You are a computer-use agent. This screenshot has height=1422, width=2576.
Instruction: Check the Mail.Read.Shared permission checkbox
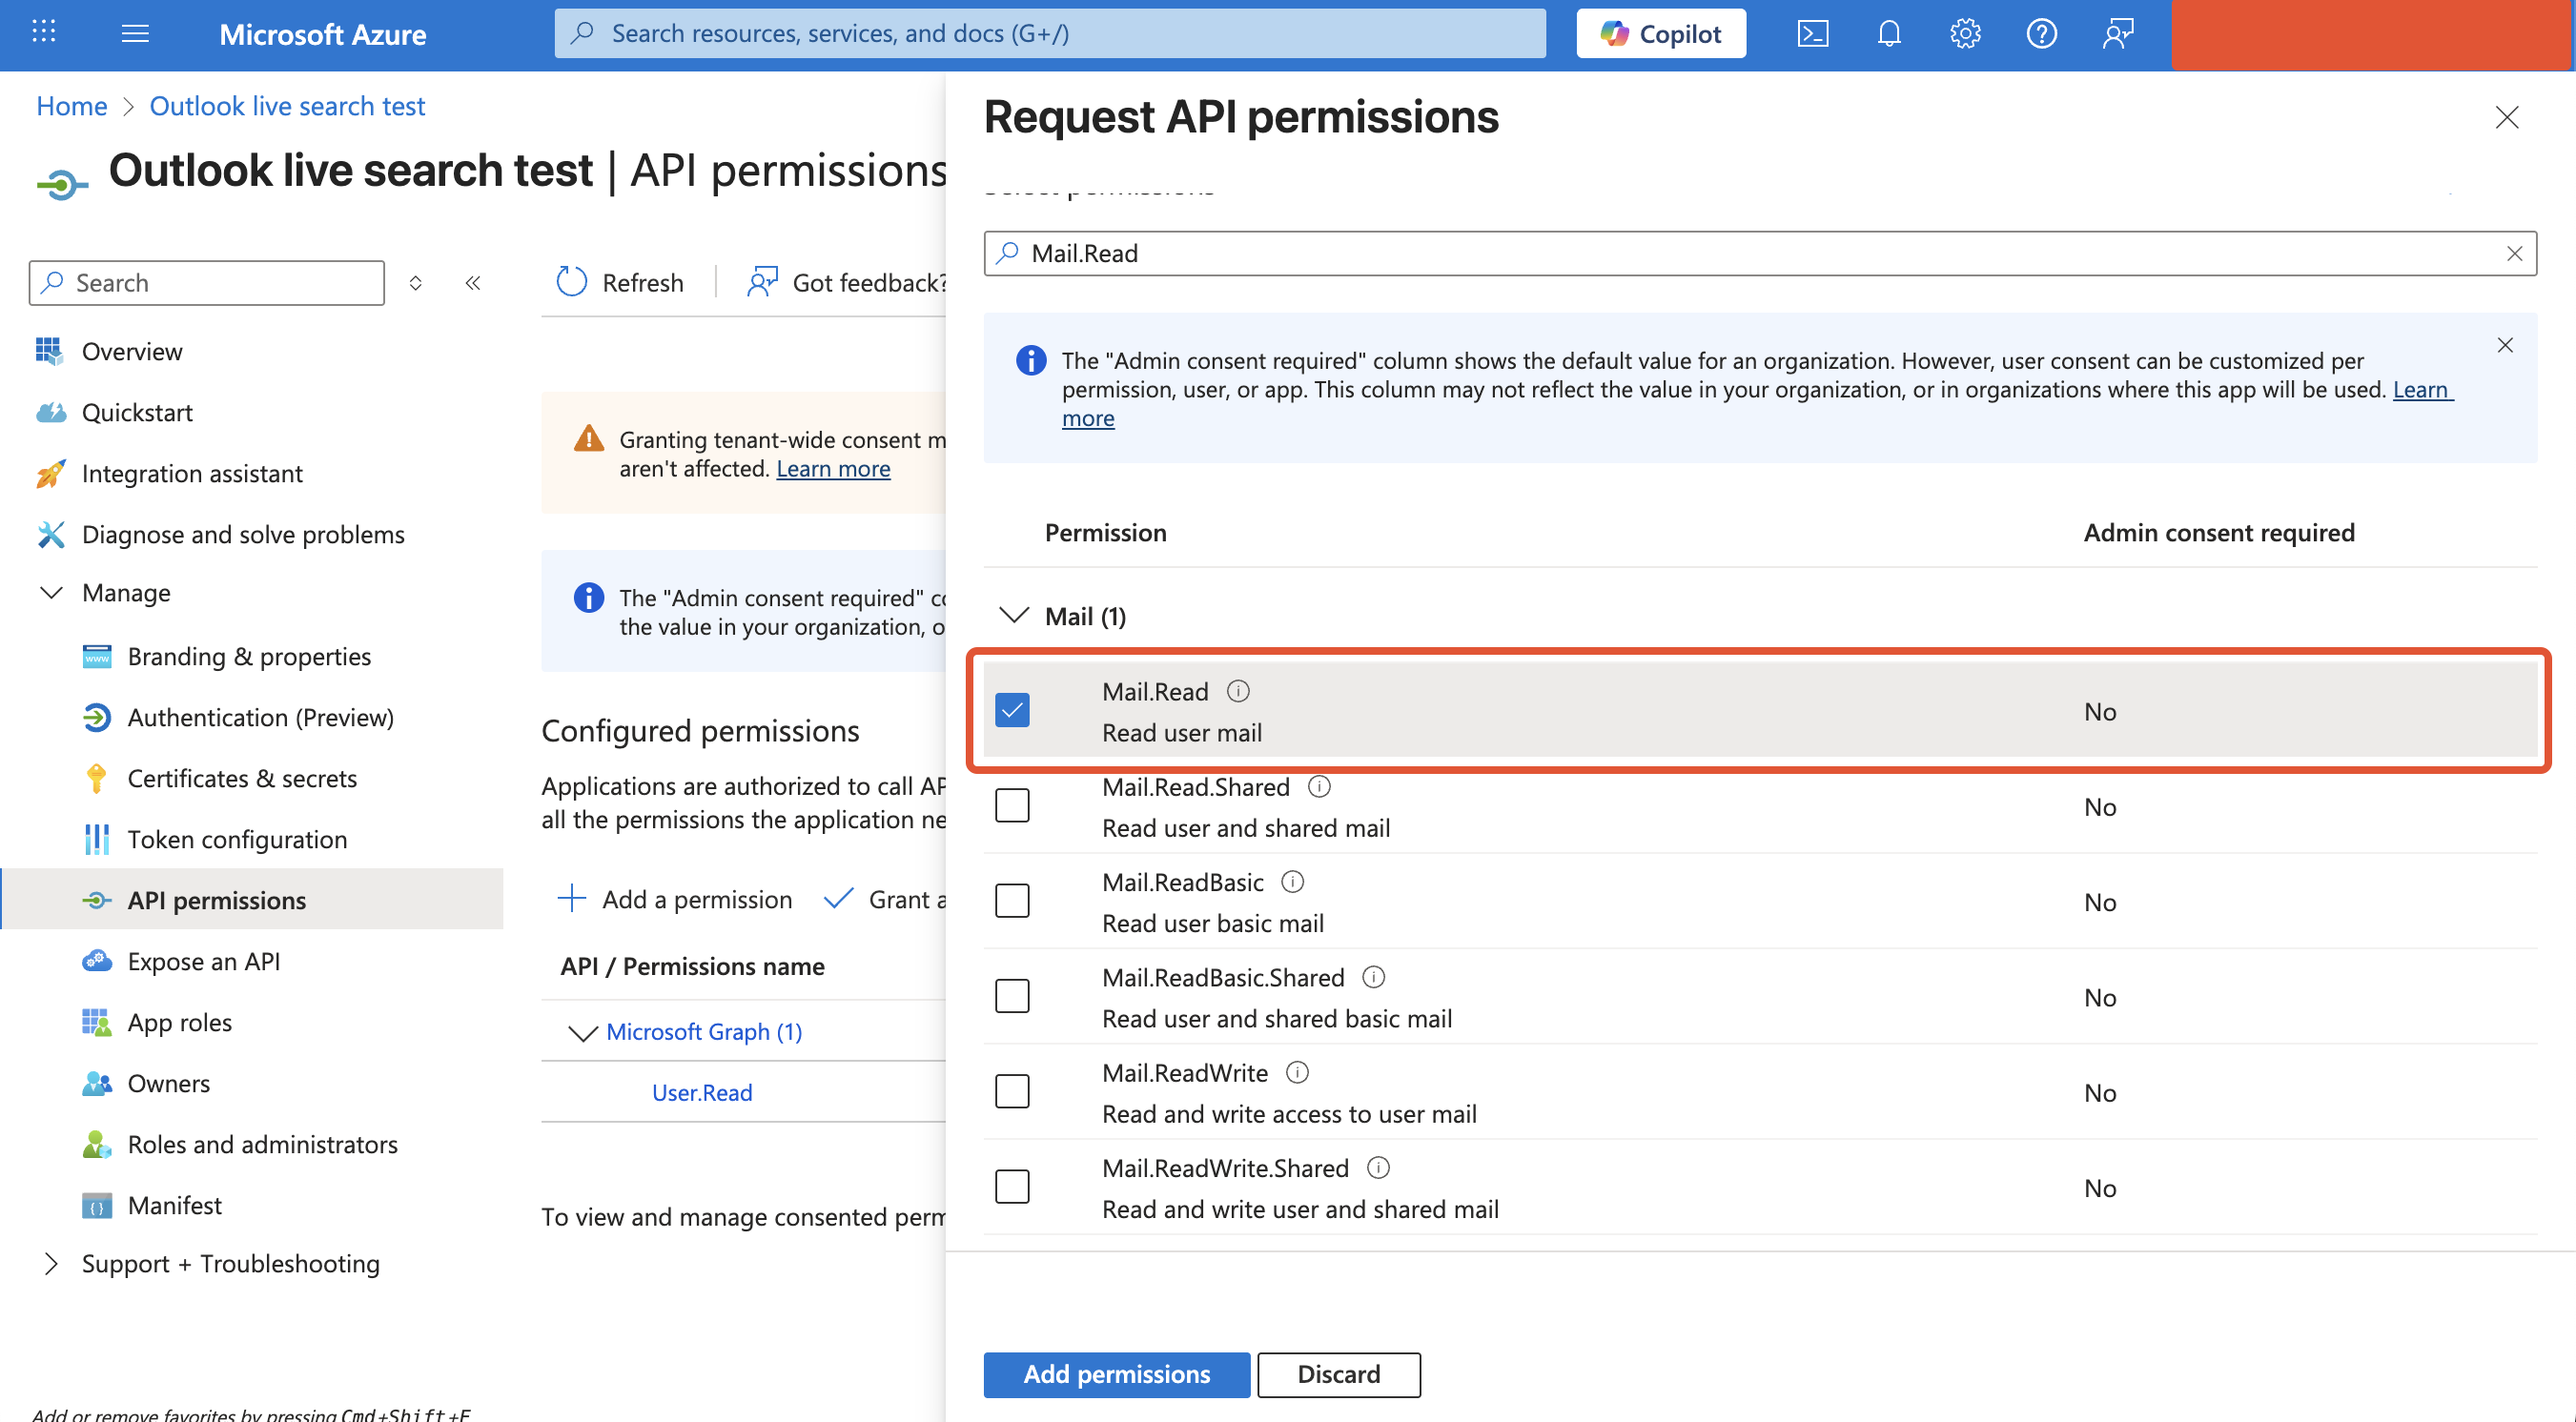coord(1012,806)
